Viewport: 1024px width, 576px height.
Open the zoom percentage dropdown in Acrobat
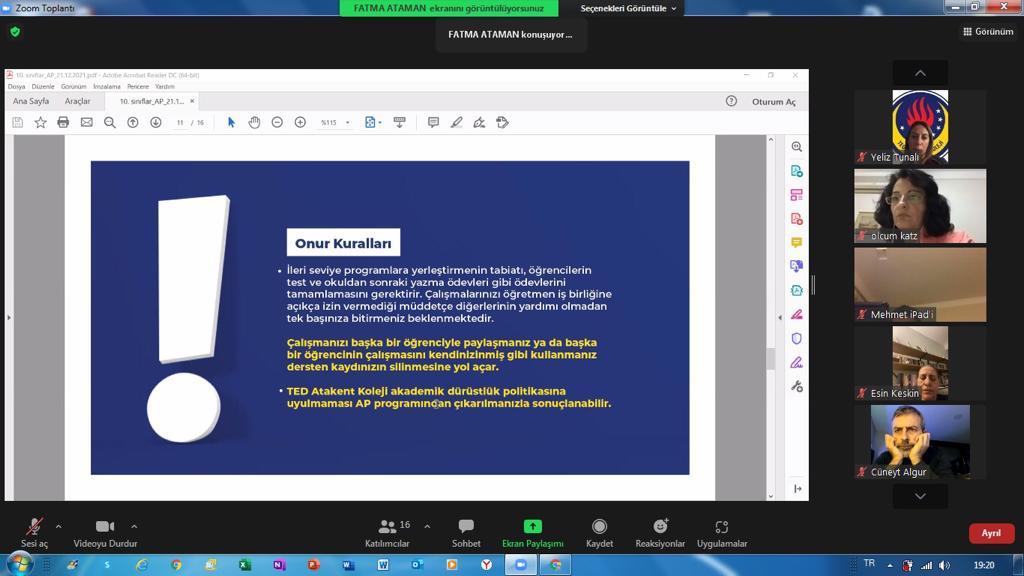pos(347,123)
